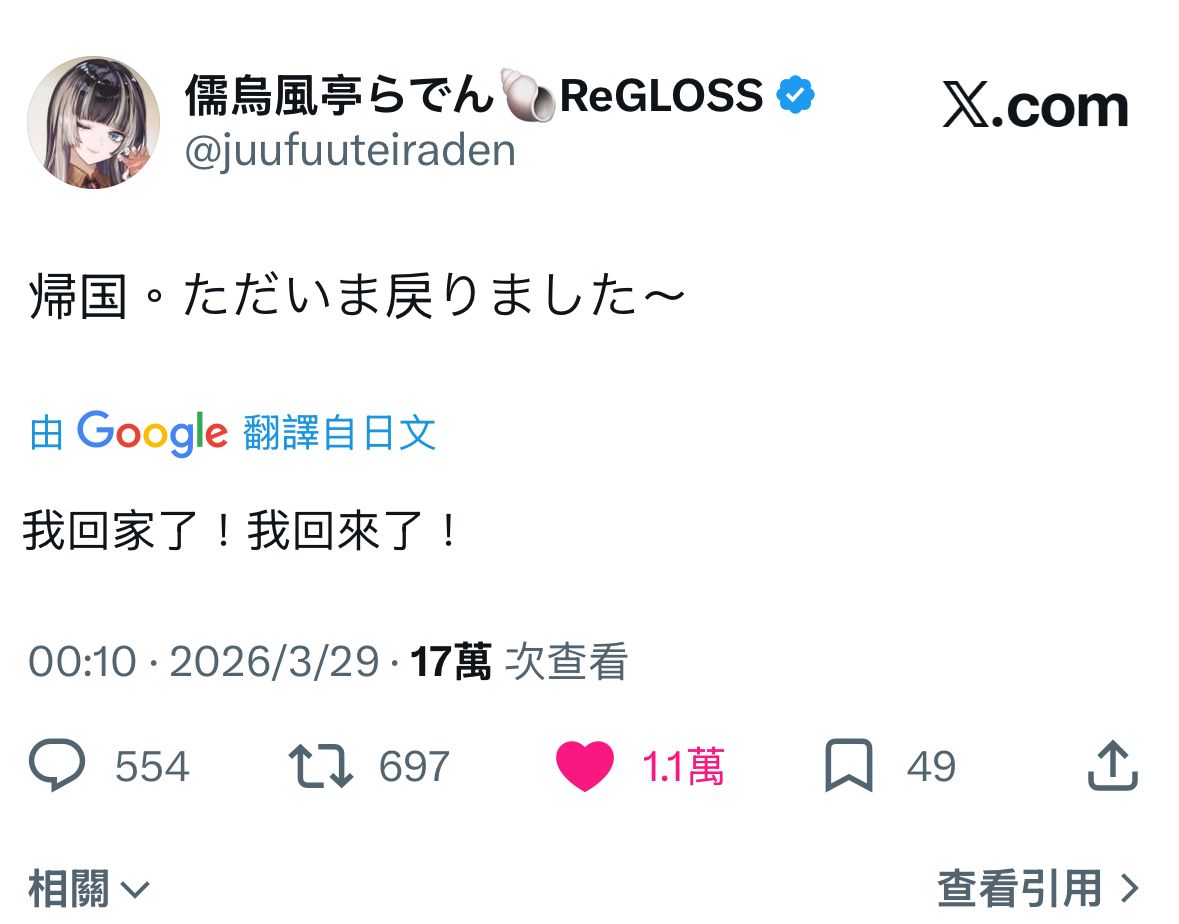1179x924 pixels.
Task: Toggle the bookmark icon on the post
Action: (x=848, y=766)
